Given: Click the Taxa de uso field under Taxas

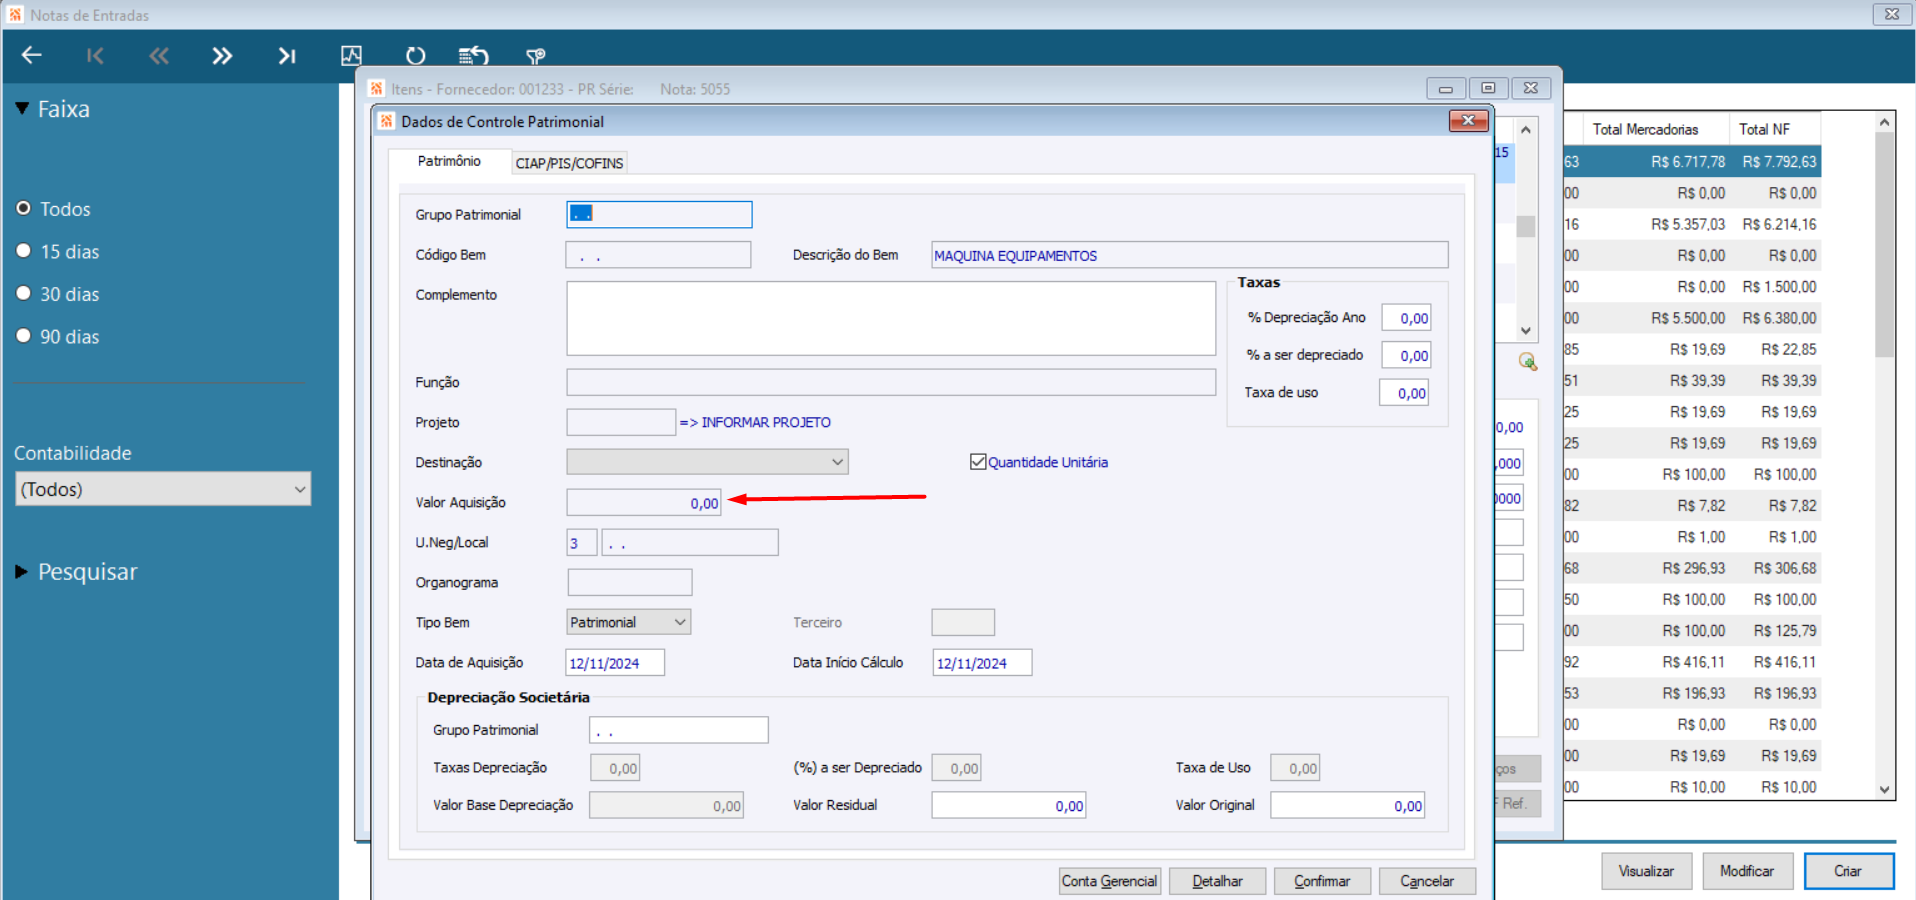Looking at the screenshot, I should tap(1404, 393).
